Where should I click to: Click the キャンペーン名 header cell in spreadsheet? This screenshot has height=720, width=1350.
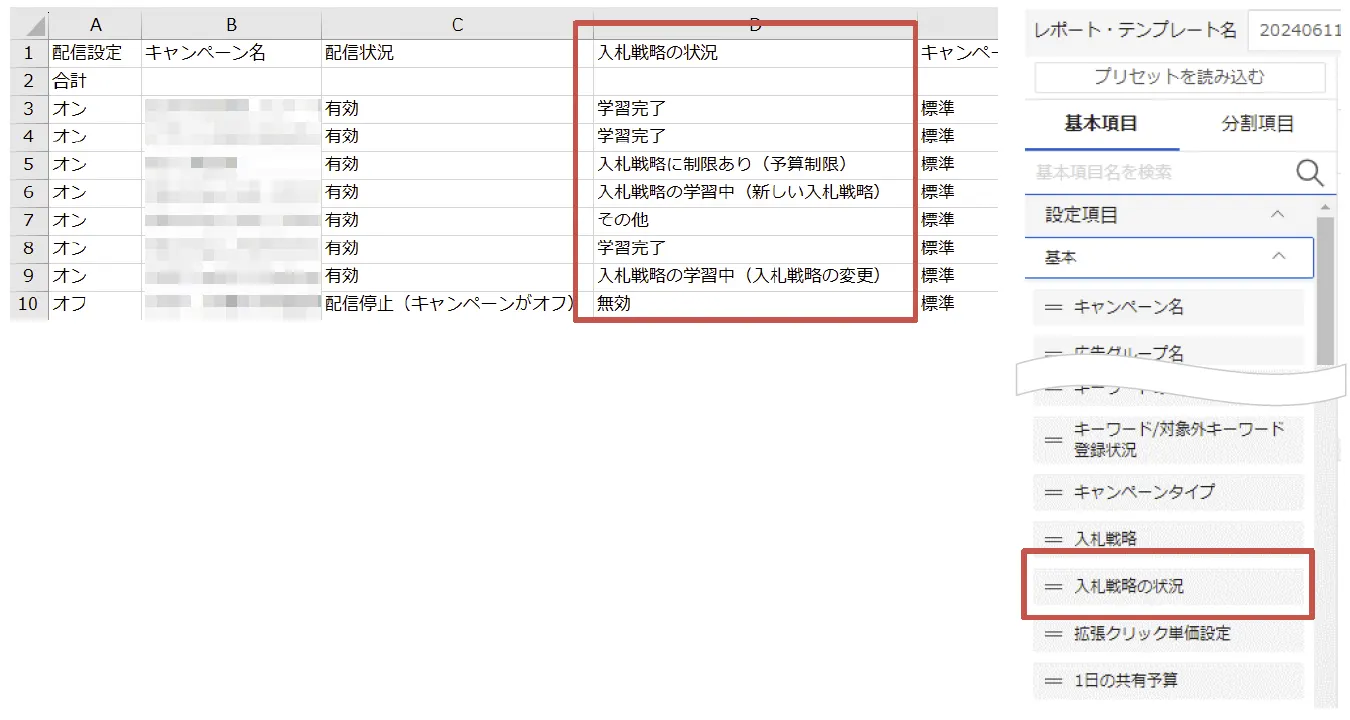[x=231, y=53]
